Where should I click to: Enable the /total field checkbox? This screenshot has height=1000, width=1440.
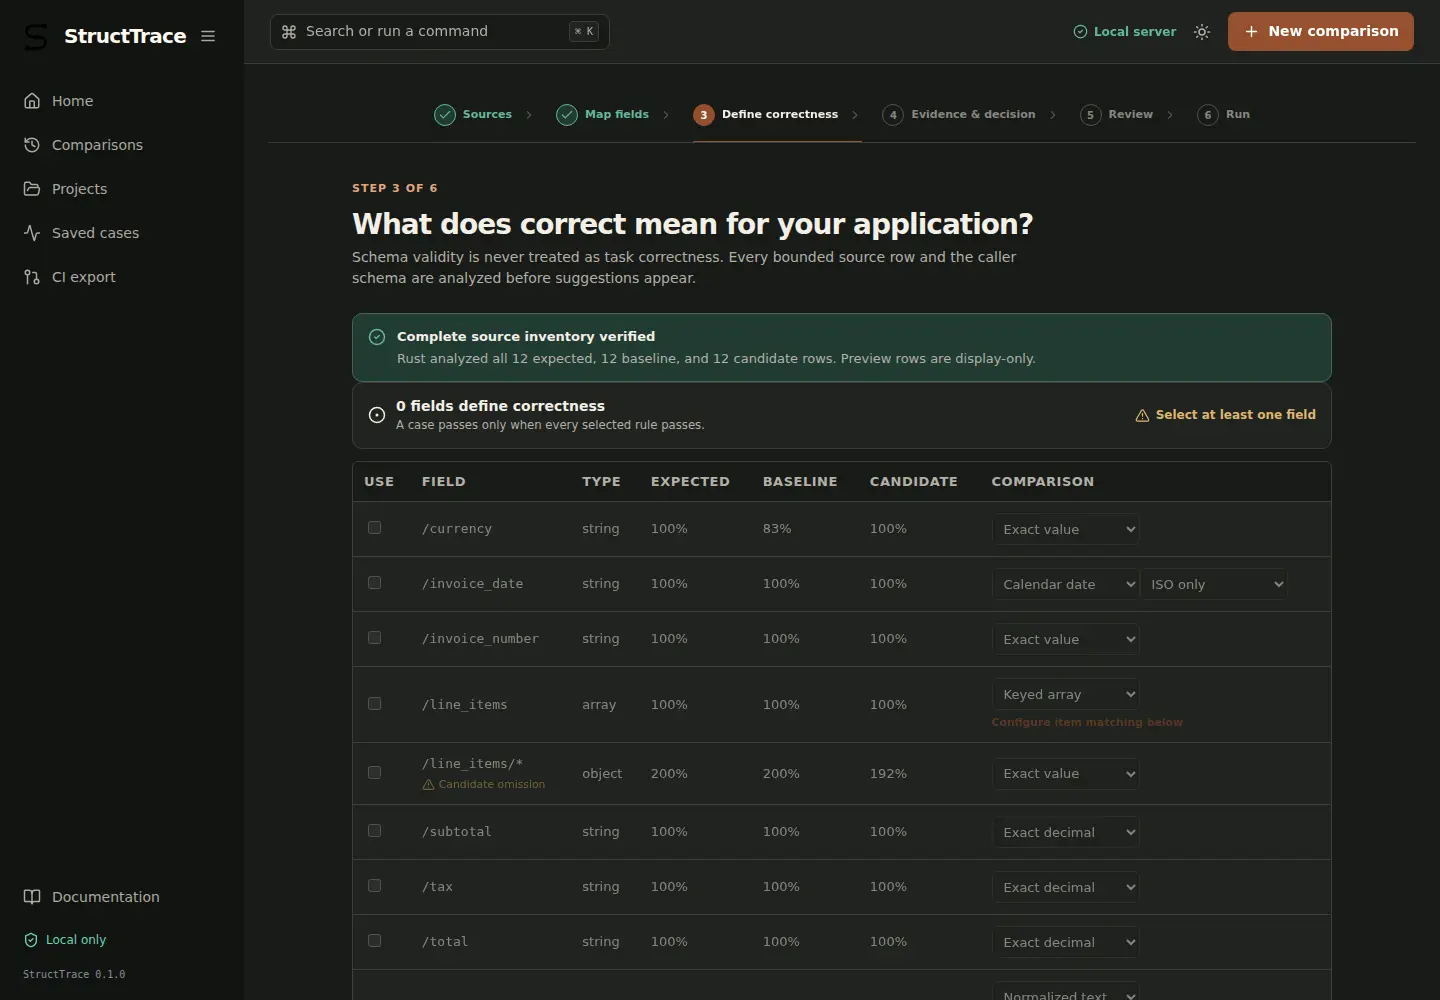(x=375, y=941)
